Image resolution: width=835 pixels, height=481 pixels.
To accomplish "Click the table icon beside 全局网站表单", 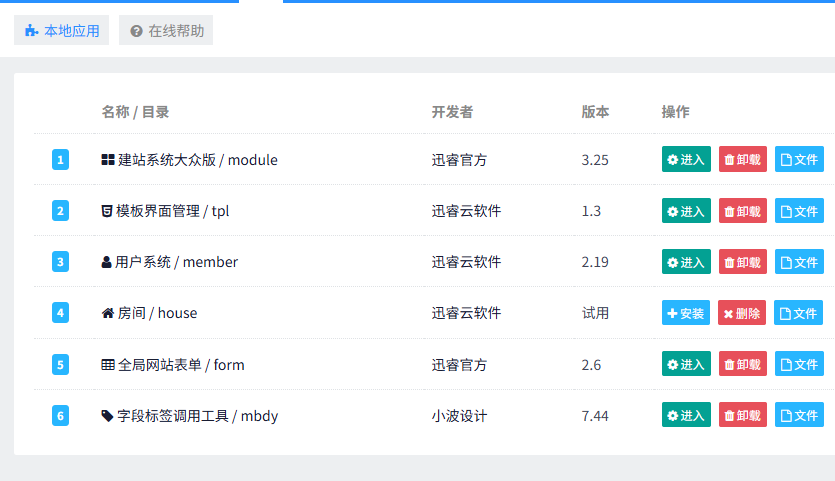I will tap(108, 365).
